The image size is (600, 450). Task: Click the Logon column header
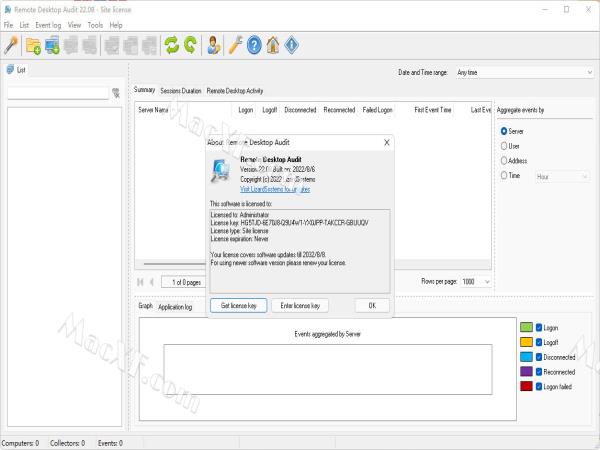246,110
